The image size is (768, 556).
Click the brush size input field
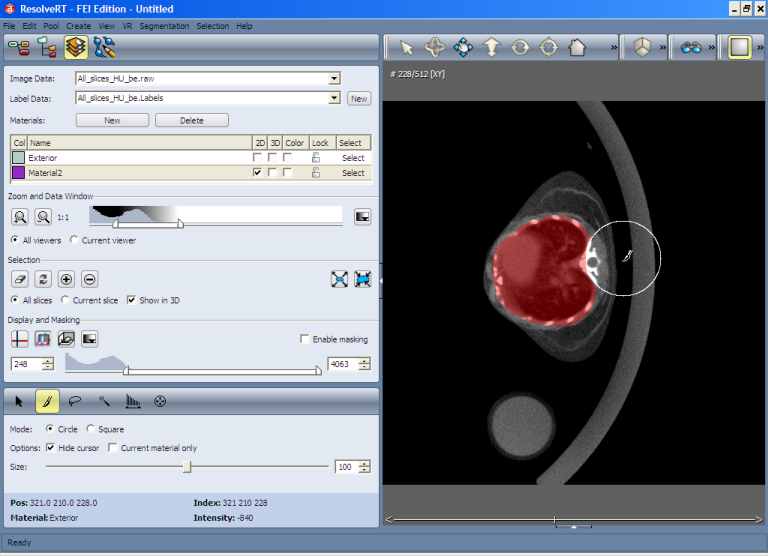coord(344,467)
